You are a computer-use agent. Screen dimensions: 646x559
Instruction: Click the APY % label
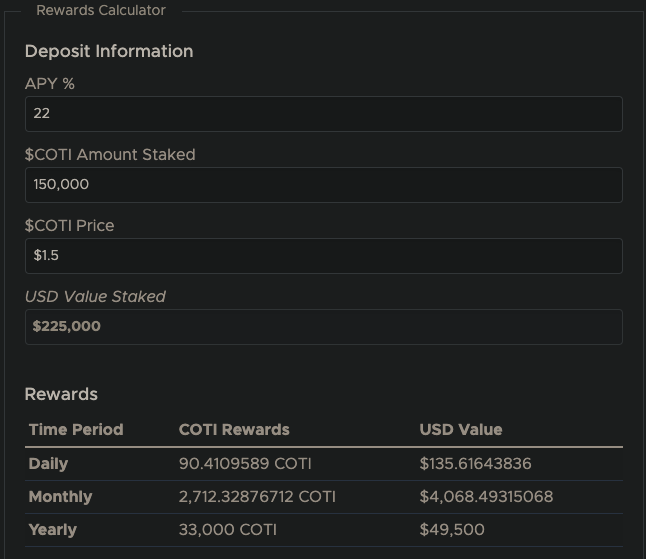(50, 84)
